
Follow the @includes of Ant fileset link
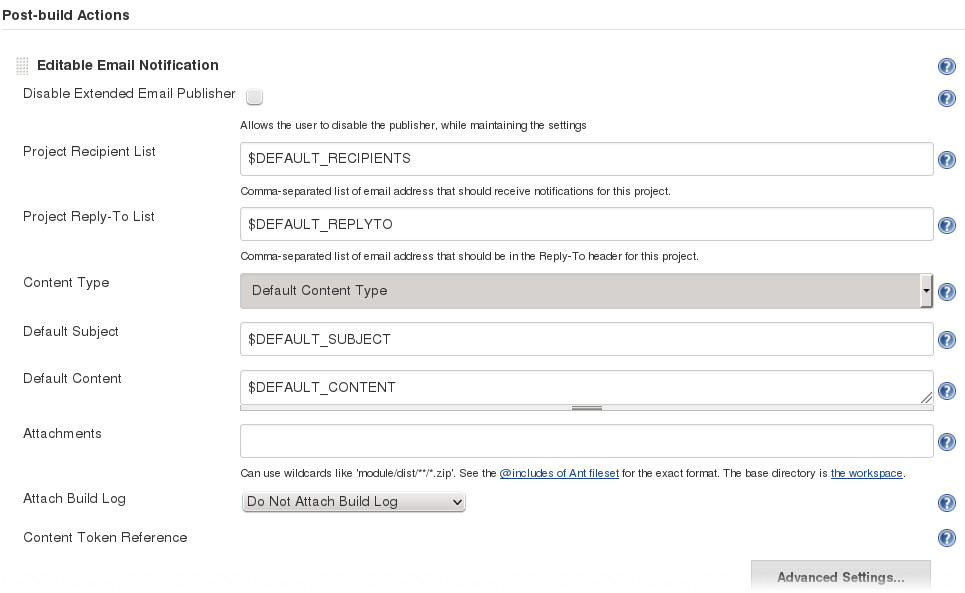559,473
